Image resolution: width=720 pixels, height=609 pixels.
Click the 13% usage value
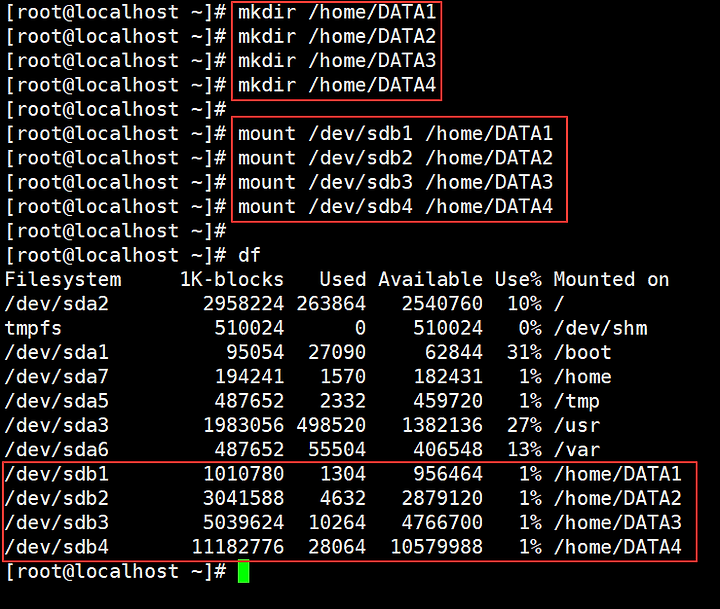524,450
